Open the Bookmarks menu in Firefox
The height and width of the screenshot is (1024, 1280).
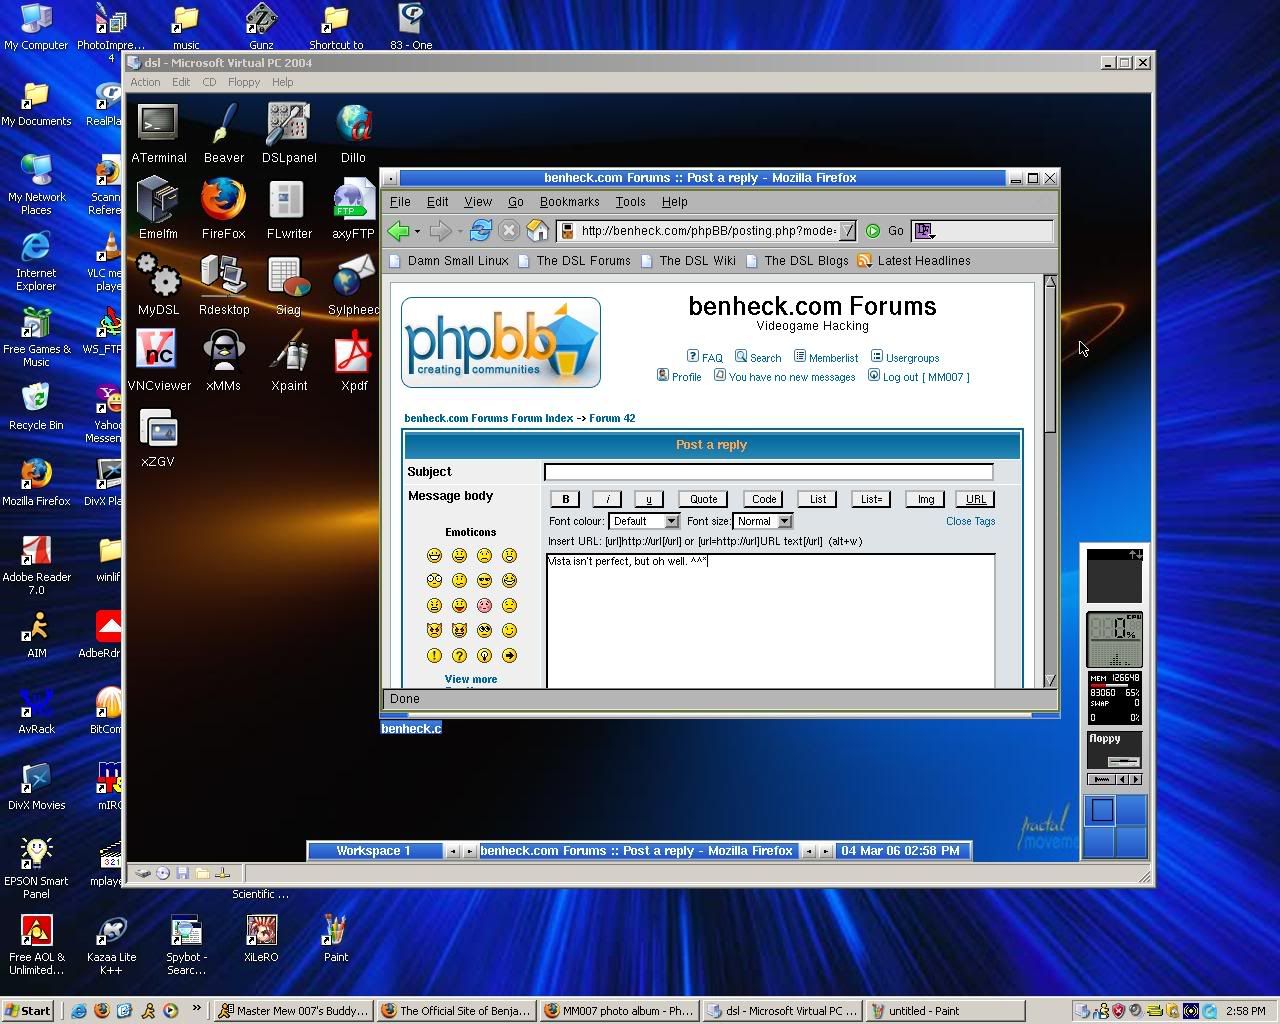click(569, 202)
